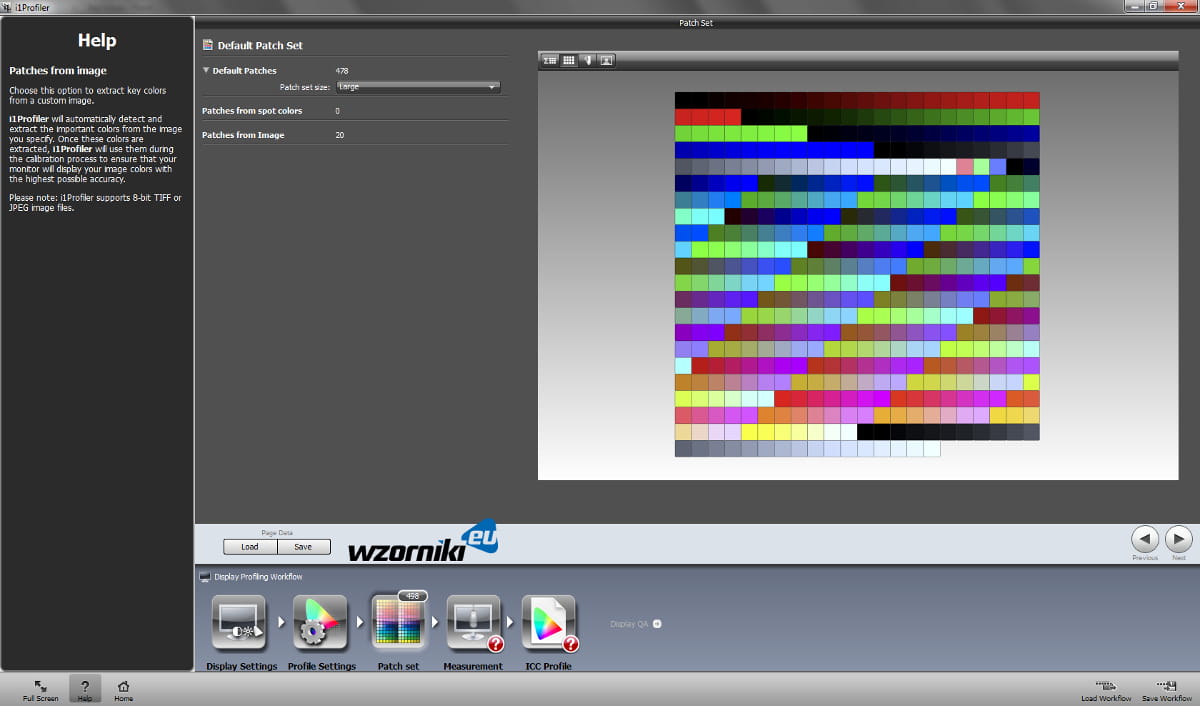Open the Display Settings workflow step
The width and height of the screenshot is (1200, 706).
tap(239, 624)
